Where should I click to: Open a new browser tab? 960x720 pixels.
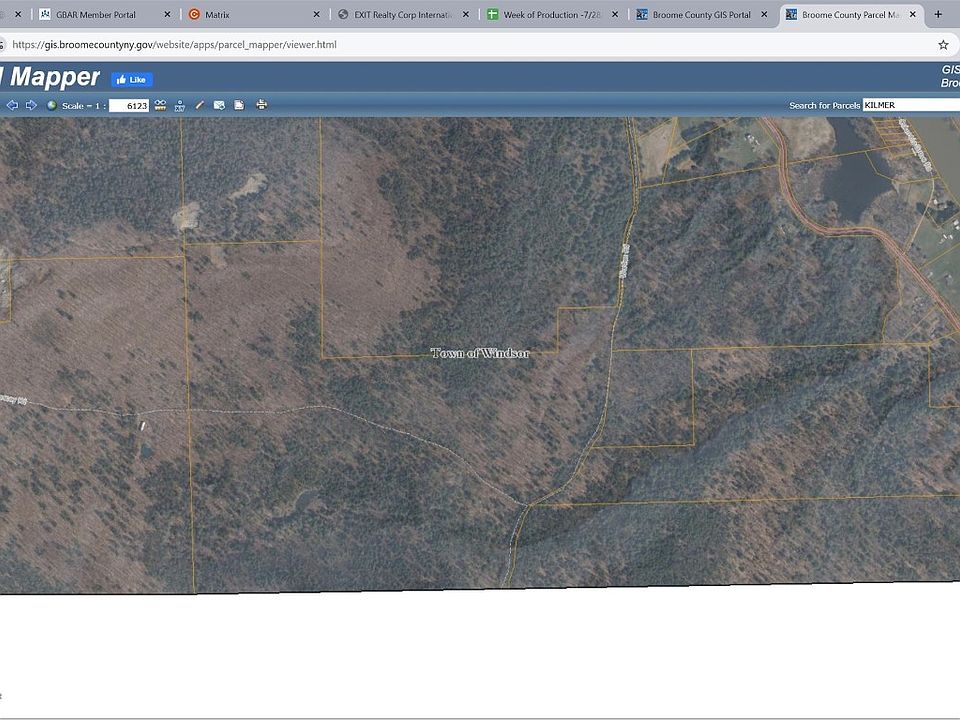click(x=938, y=15)
